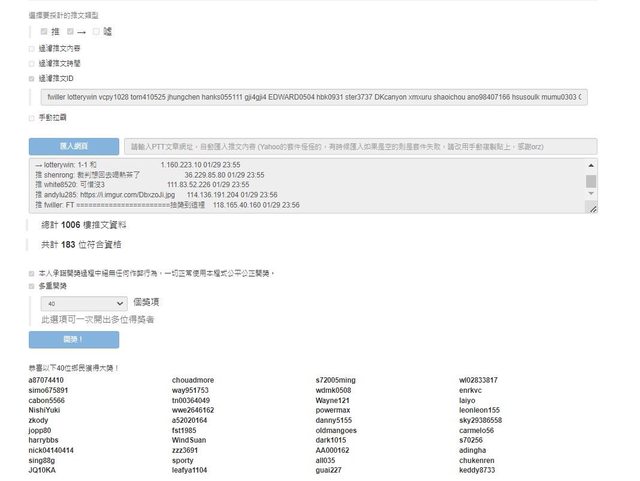This screenshot has height=481, width=640.
Task: Toggle the 噓 boo-type checkbox
Action: [96, 32]
